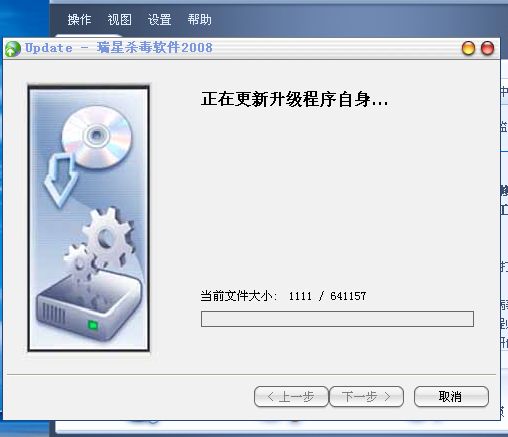Click the green Update icon in title bar
508x437 pixels.
[x=13, y=49]
